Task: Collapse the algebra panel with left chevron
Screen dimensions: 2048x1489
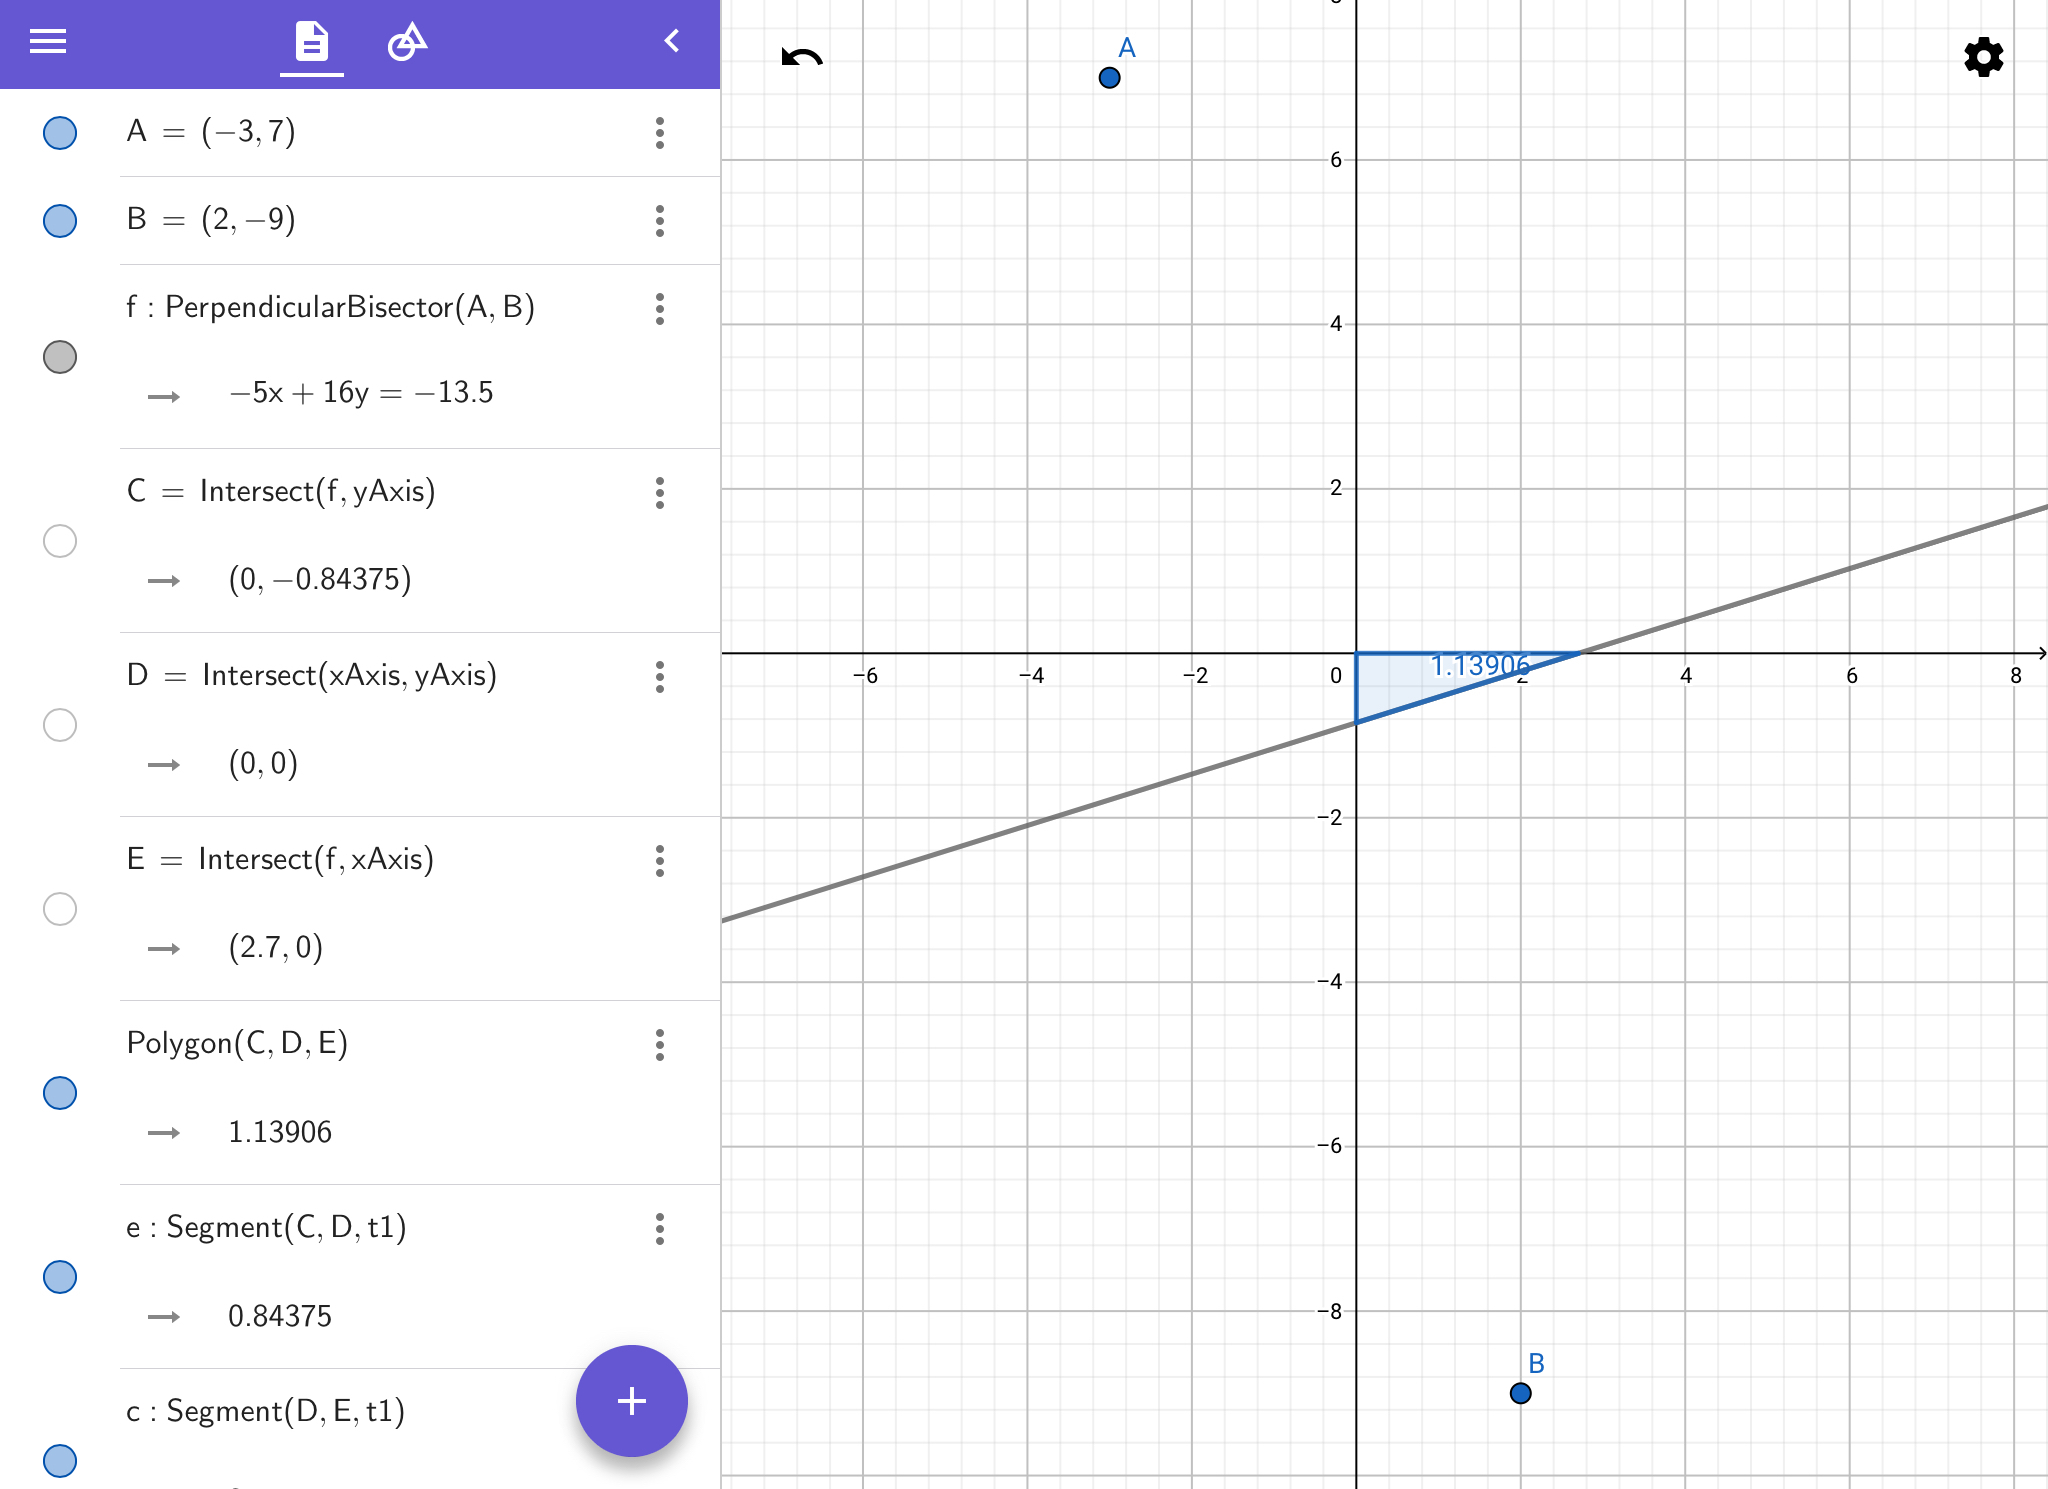Action: click(672, 41)
